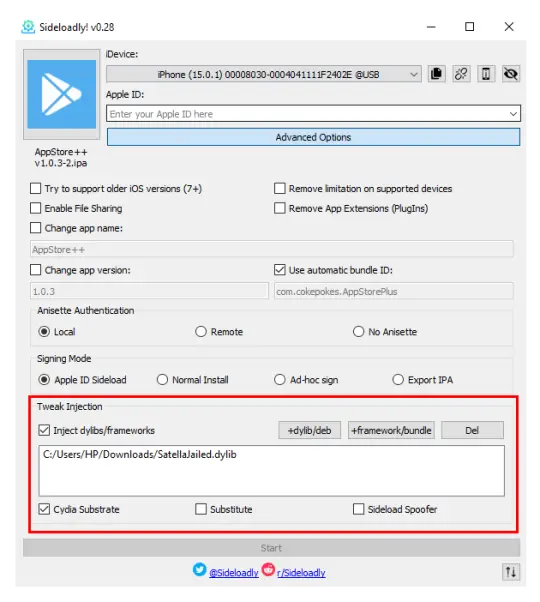Maximize the Sideloadly window

[x=469, y=27]
